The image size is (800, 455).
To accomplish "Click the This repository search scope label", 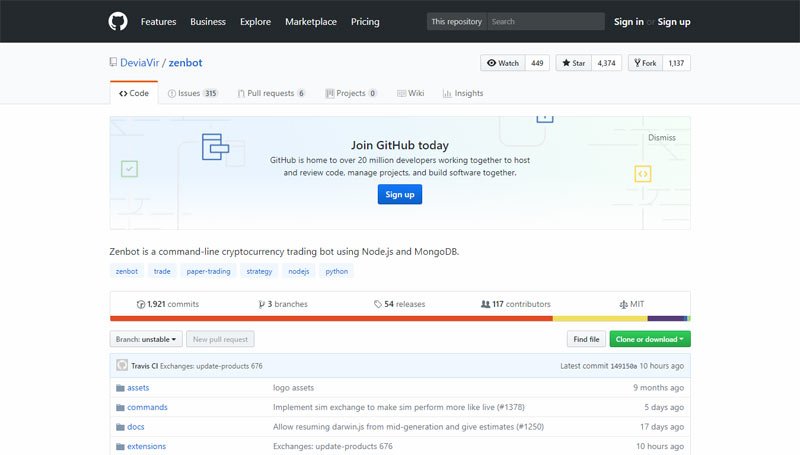I will (457, 21).
